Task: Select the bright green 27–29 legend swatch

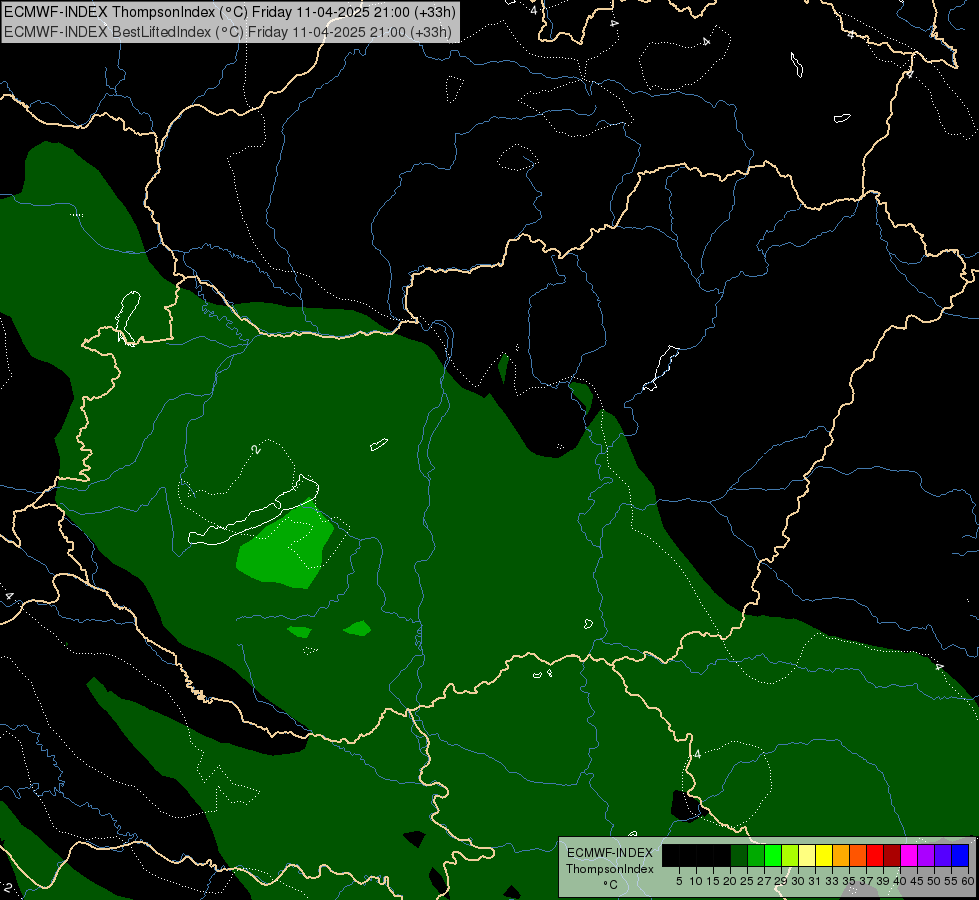Action: click(x=773, y=855)
